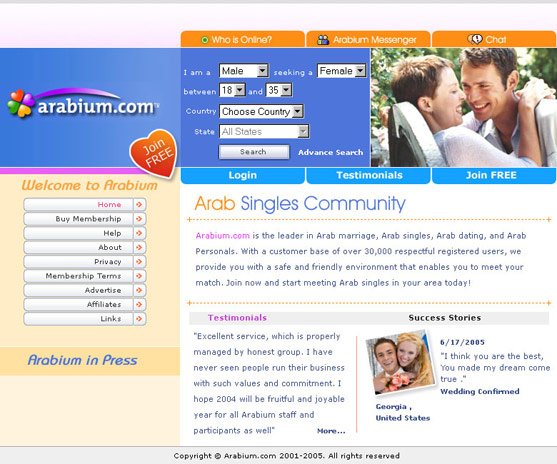Expand the Choose Country dropdown
This screenshot has height=464, width=557.
(x=261, y=111)
